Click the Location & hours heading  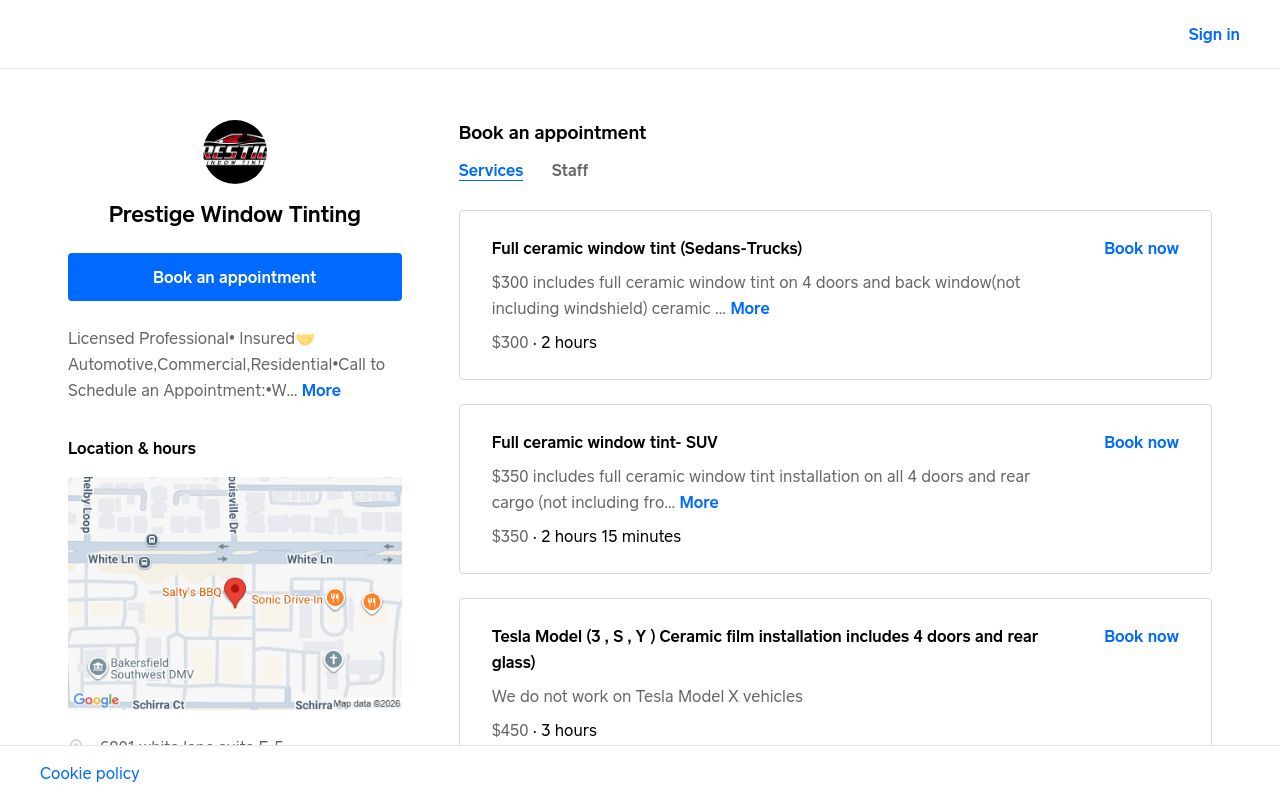pyautogui.click(x=132, y=448)
